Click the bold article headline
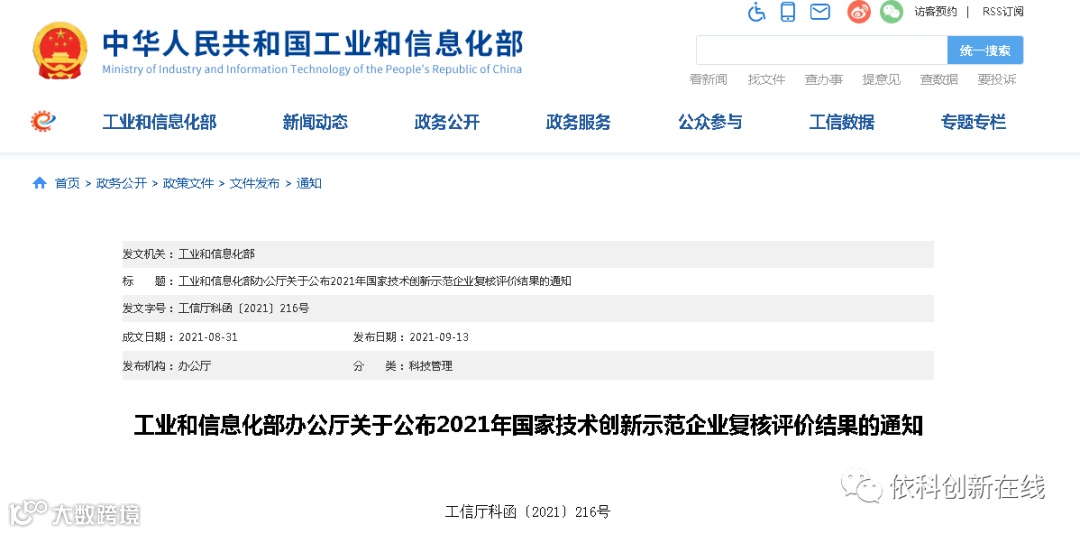 528,426
